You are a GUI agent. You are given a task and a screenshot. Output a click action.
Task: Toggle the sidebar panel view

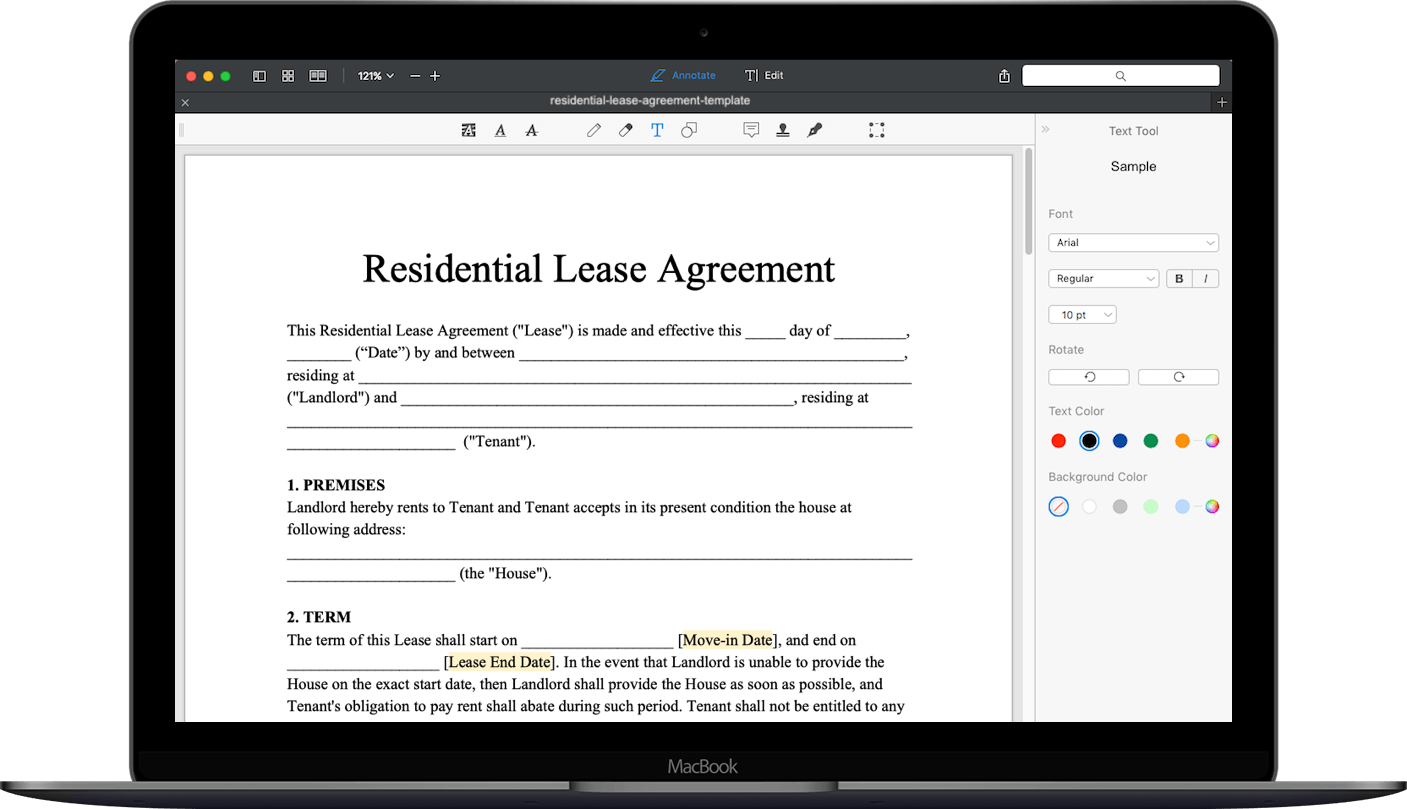pyautogui.click(x=259, y=75)
